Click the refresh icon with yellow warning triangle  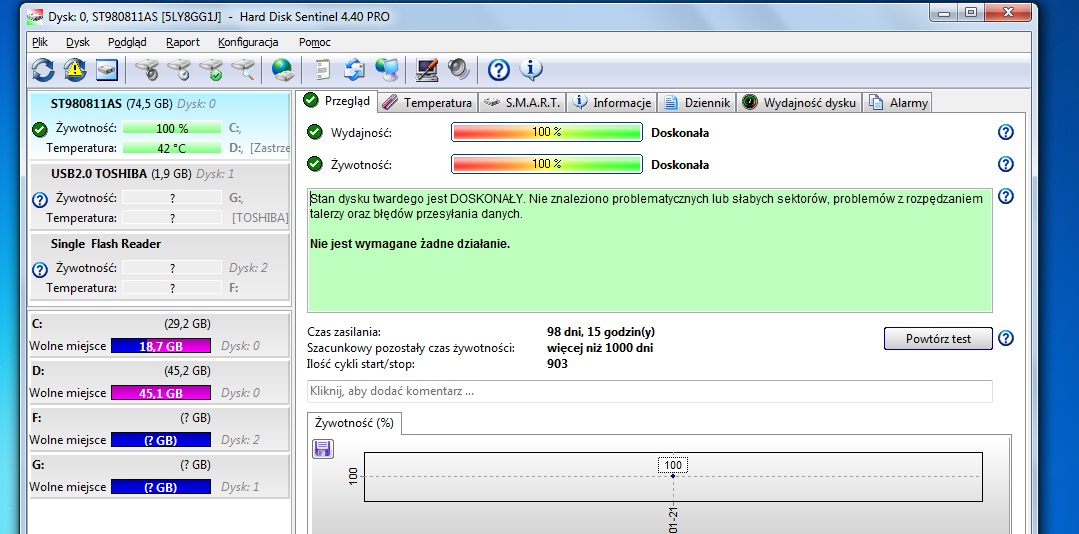74,70
